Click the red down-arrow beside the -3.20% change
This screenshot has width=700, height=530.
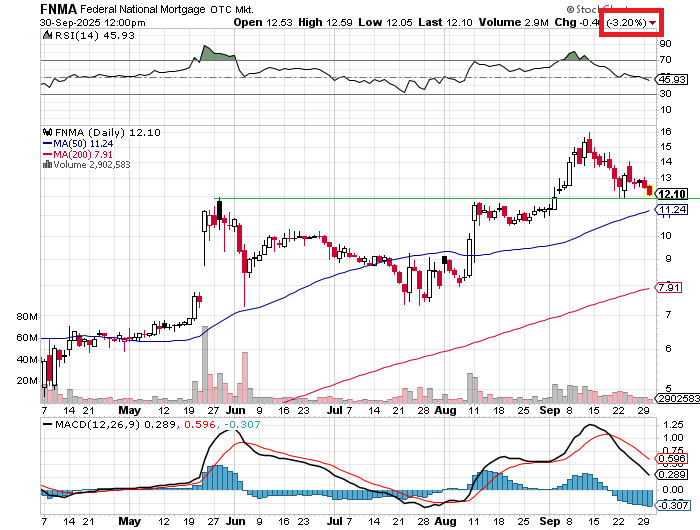653,23
